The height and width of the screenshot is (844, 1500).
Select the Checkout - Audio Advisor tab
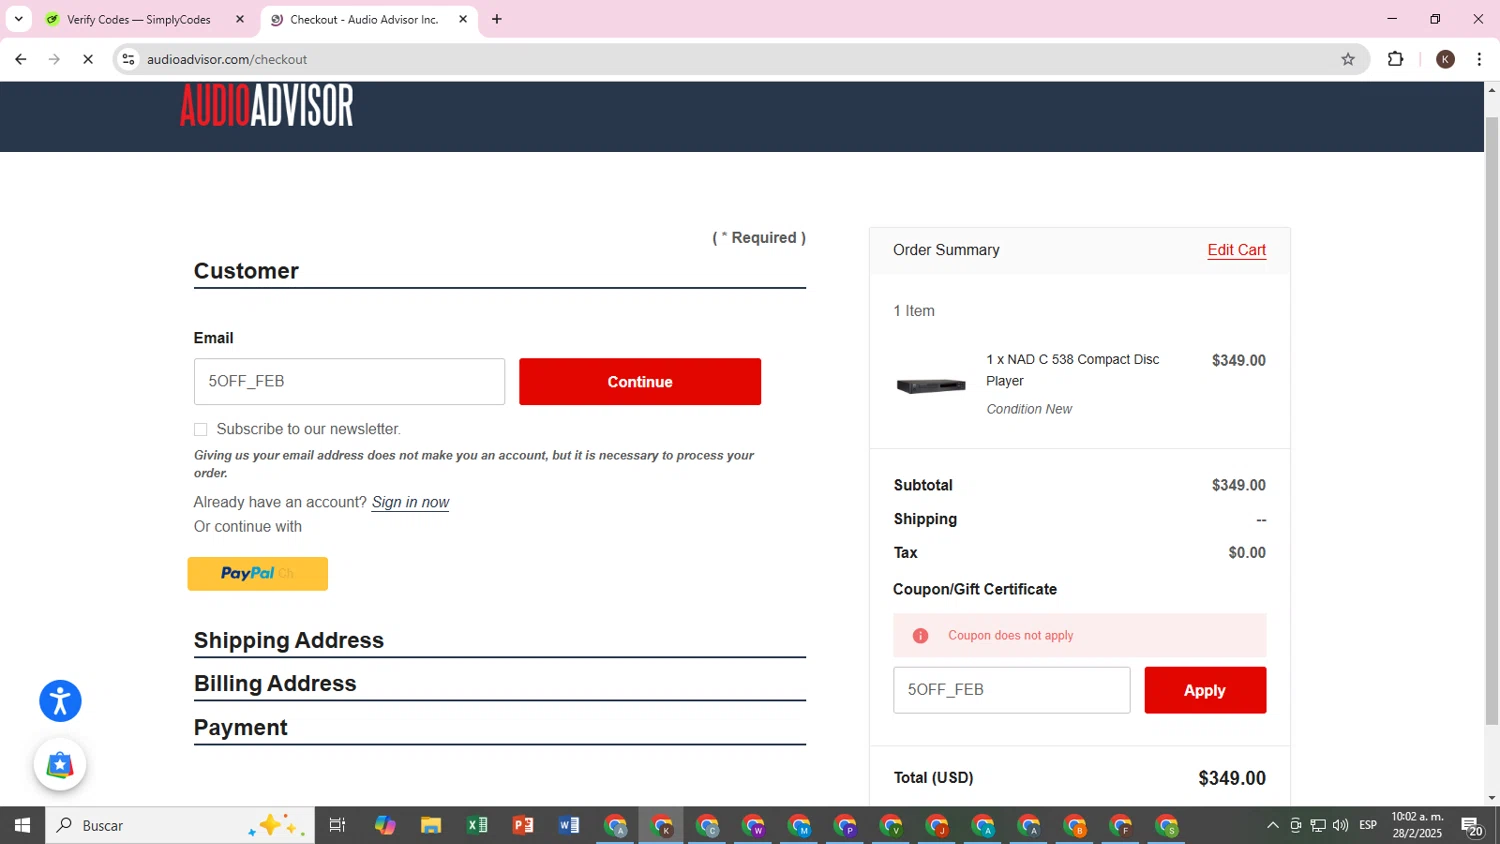tap(364, 19)
